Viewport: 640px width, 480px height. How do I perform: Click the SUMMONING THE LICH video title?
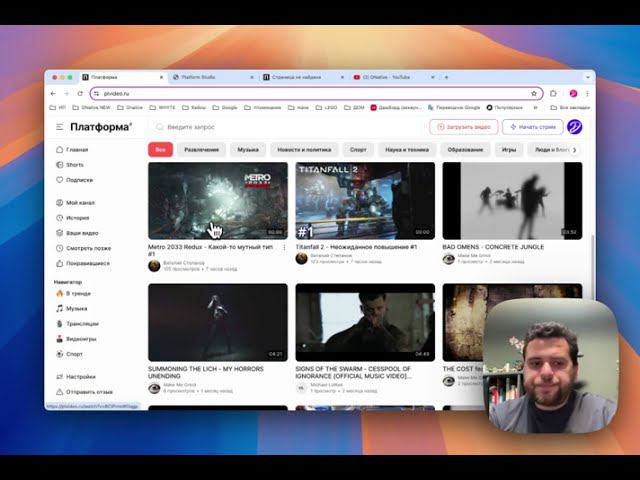(206, 372)
